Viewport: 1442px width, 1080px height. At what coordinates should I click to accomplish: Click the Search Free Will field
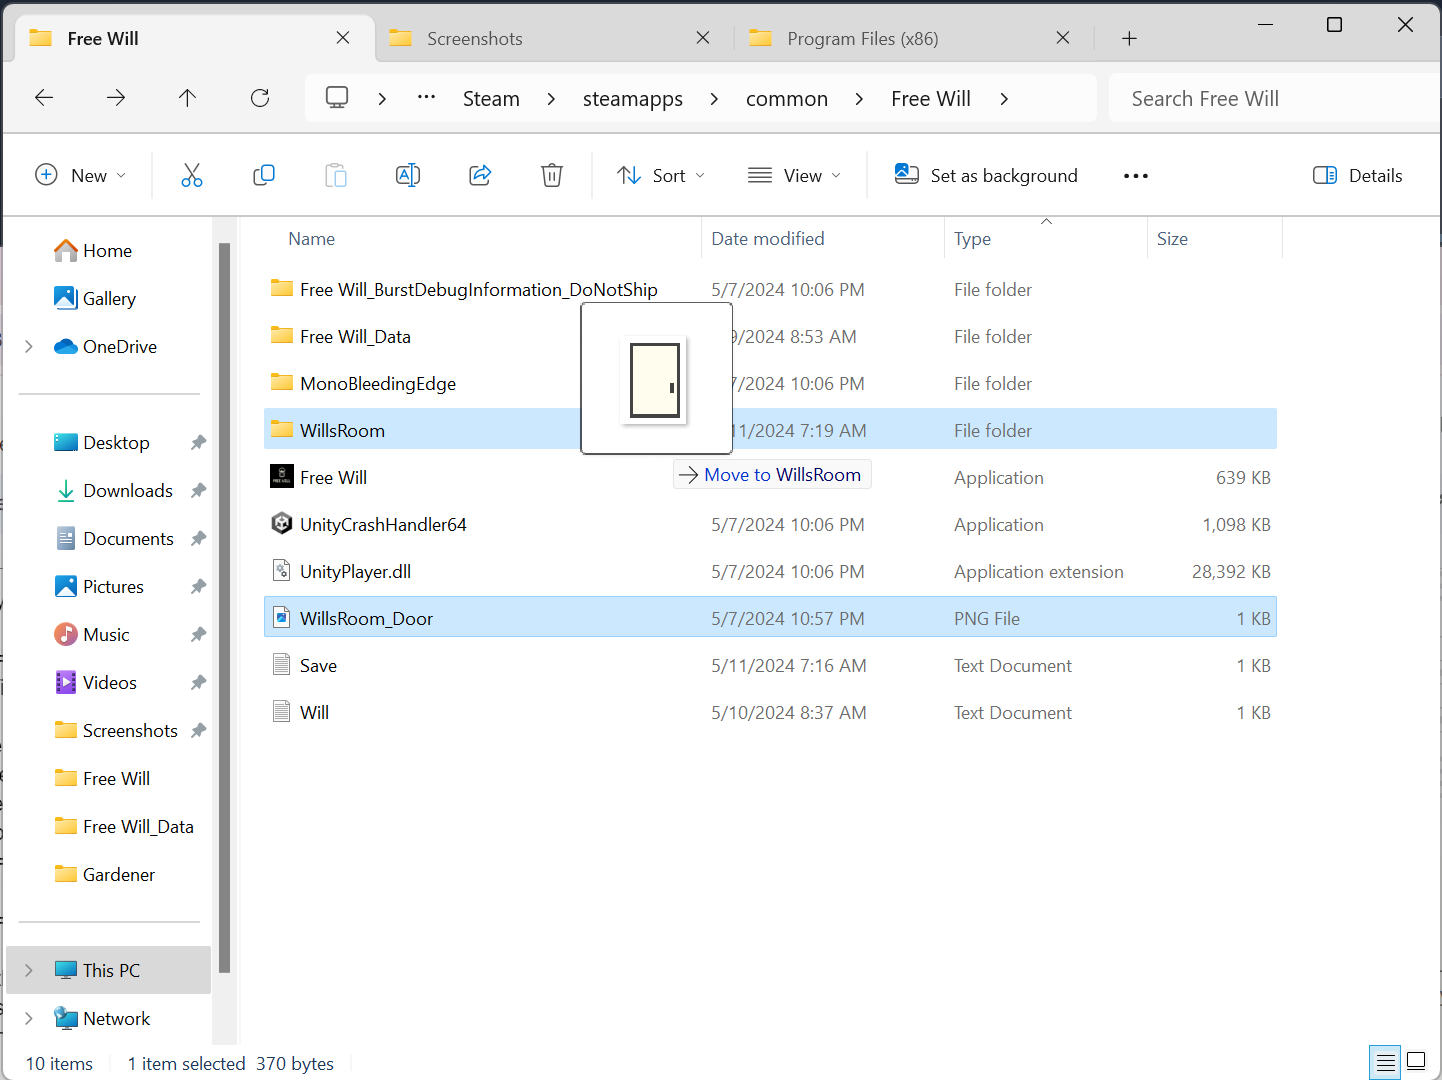[1270, 99]
